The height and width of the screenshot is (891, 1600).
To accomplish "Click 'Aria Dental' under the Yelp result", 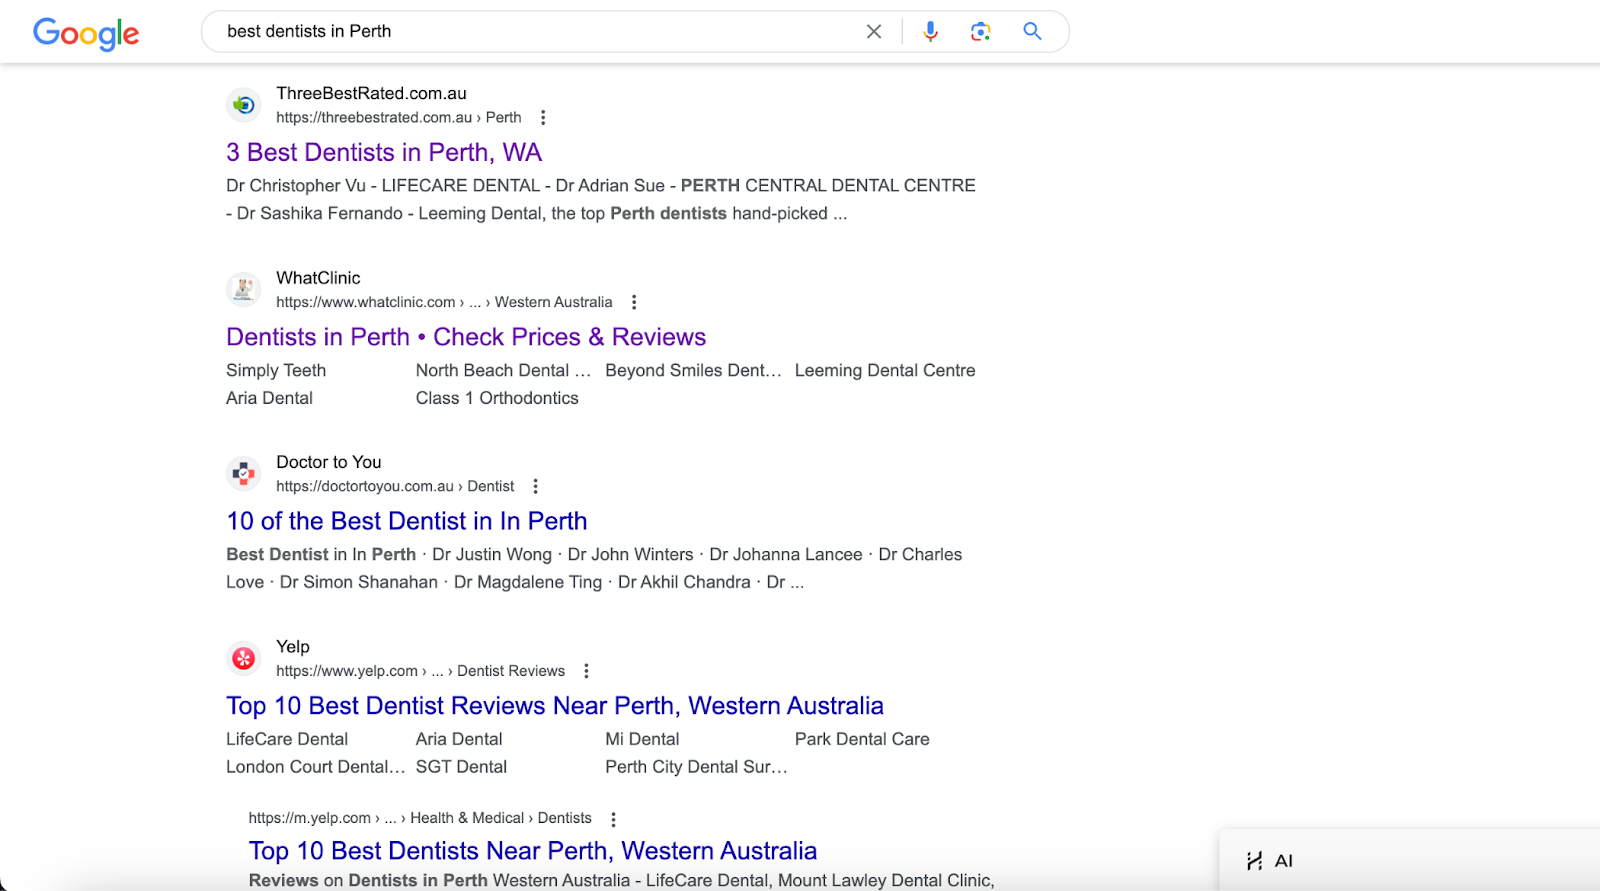I will (459, 739).
